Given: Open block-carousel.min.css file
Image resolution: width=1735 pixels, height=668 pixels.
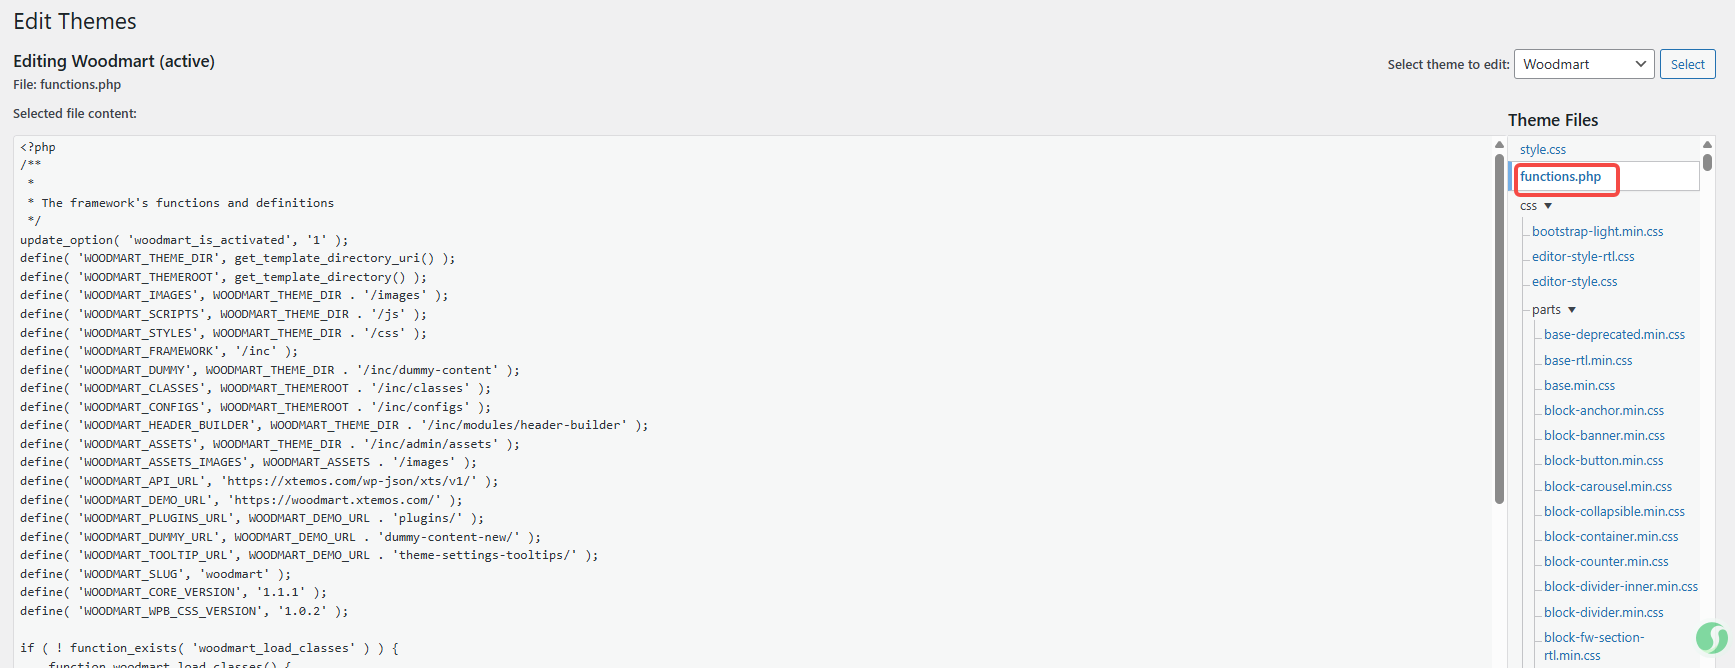Looking at the screenshot, I should [x=1607, y=487].
